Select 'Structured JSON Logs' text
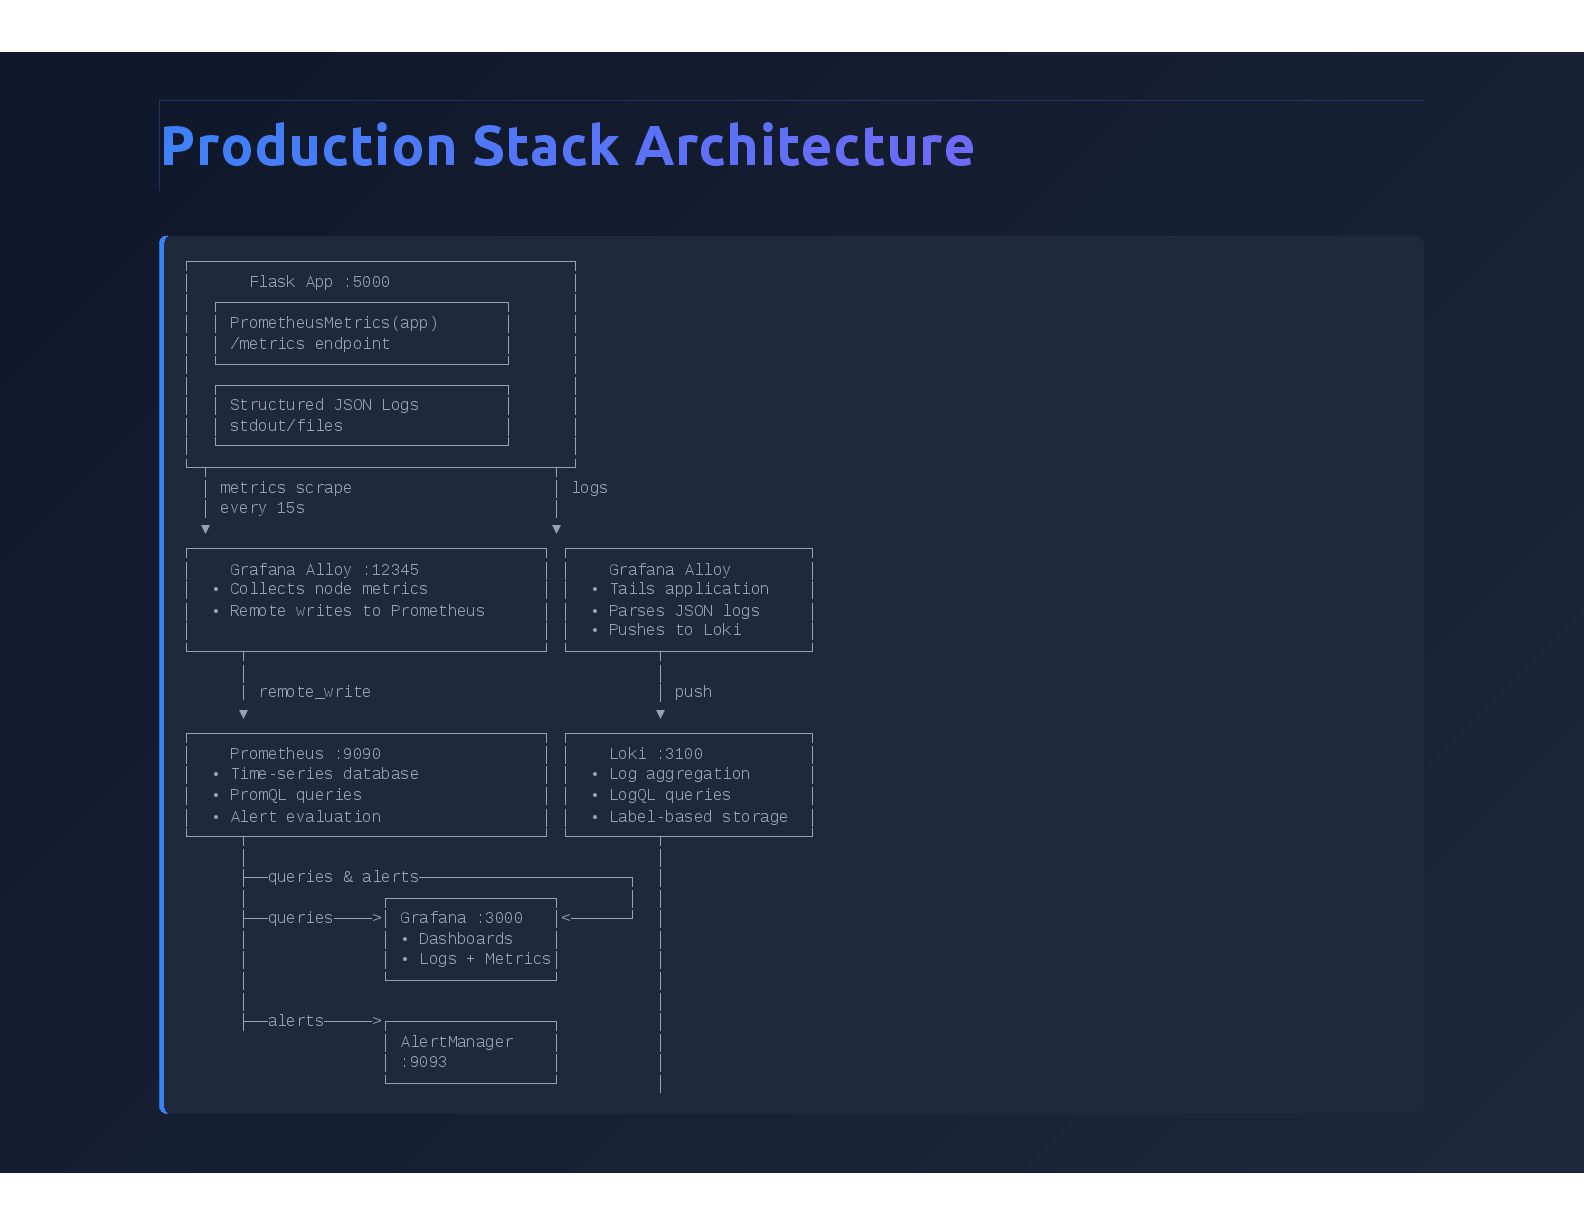The image size is (1584, 1224). (x=324, y=405)
